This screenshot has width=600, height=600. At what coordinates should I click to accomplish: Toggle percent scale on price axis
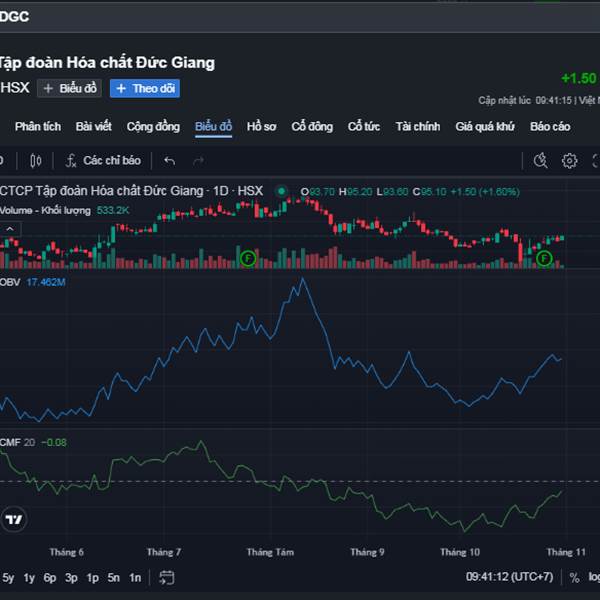(574, 577)
